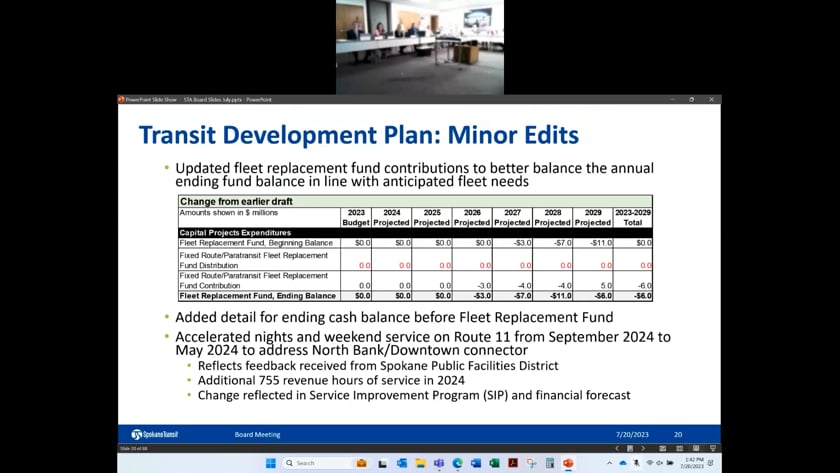
Task: Open the notification center icon
Action: pos(710,463)
